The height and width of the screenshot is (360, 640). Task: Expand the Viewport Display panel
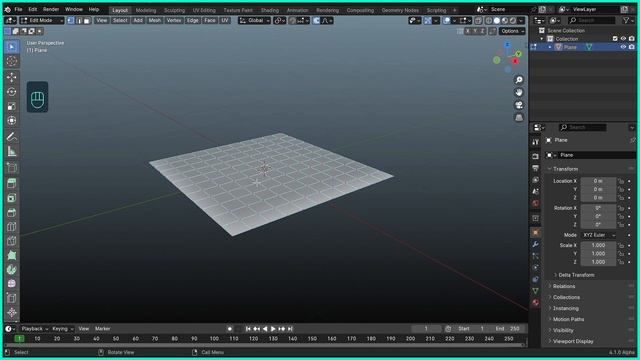573,341
